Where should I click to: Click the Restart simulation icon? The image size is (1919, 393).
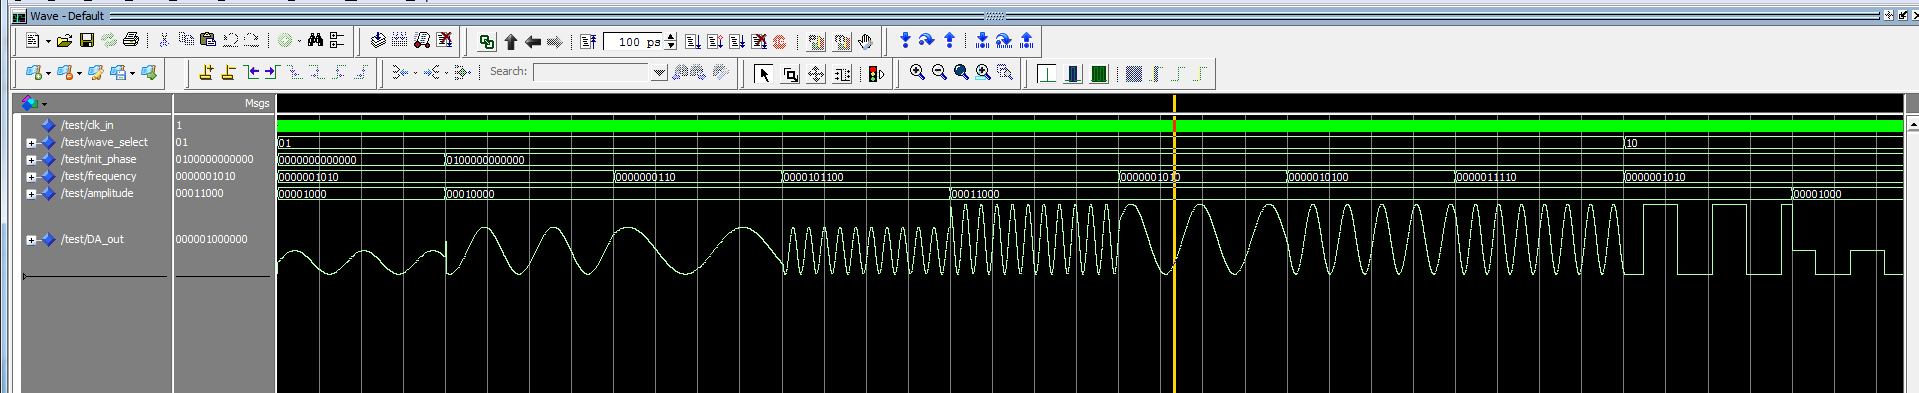tap(588, 42)
